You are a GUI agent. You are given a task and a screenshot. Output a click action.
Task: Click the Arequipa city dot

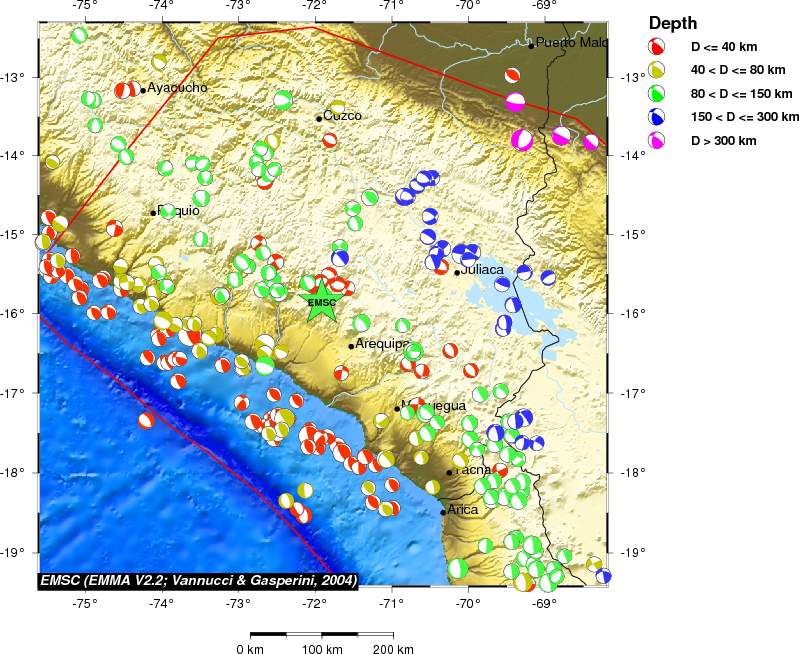[351, 346]
